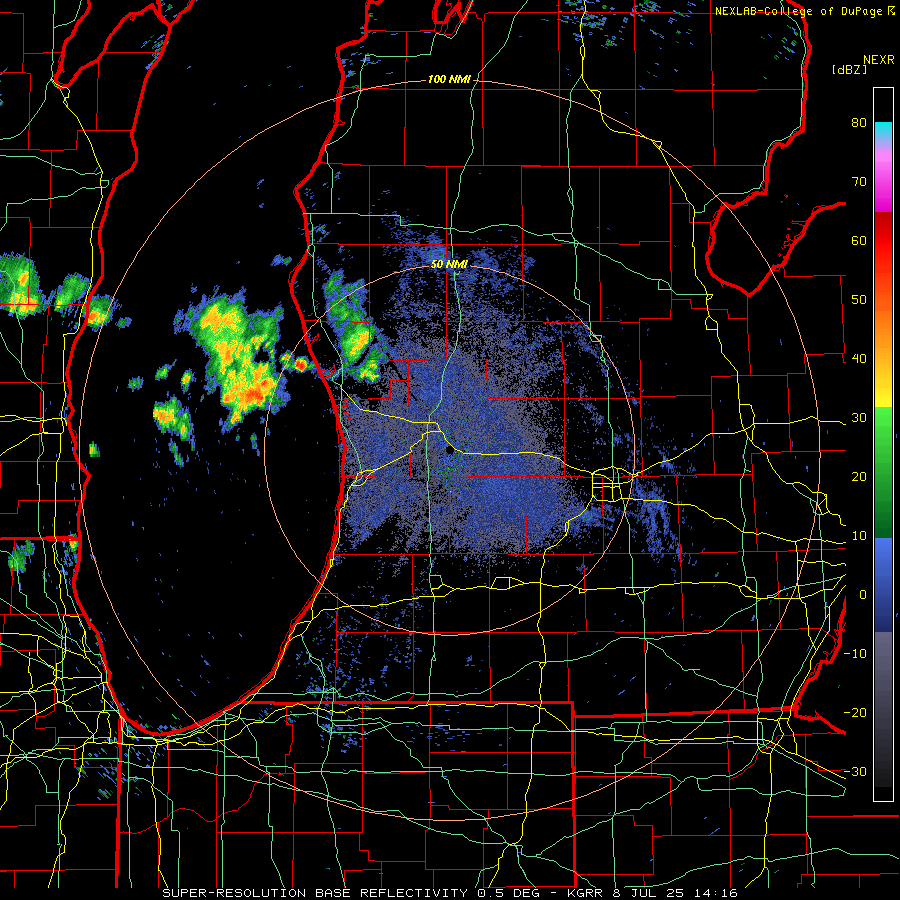The image size is (900, 900).
Task: Click the 80 value on the dBZ scale
Action: [859, 122]
